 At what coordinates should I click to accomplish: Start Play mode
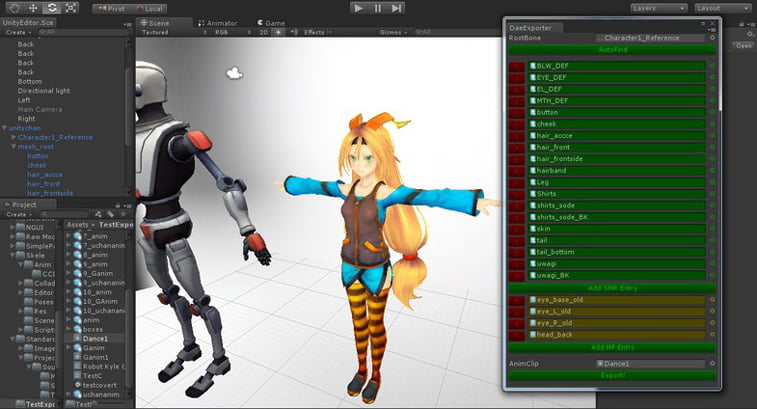(x=358, y=8)
